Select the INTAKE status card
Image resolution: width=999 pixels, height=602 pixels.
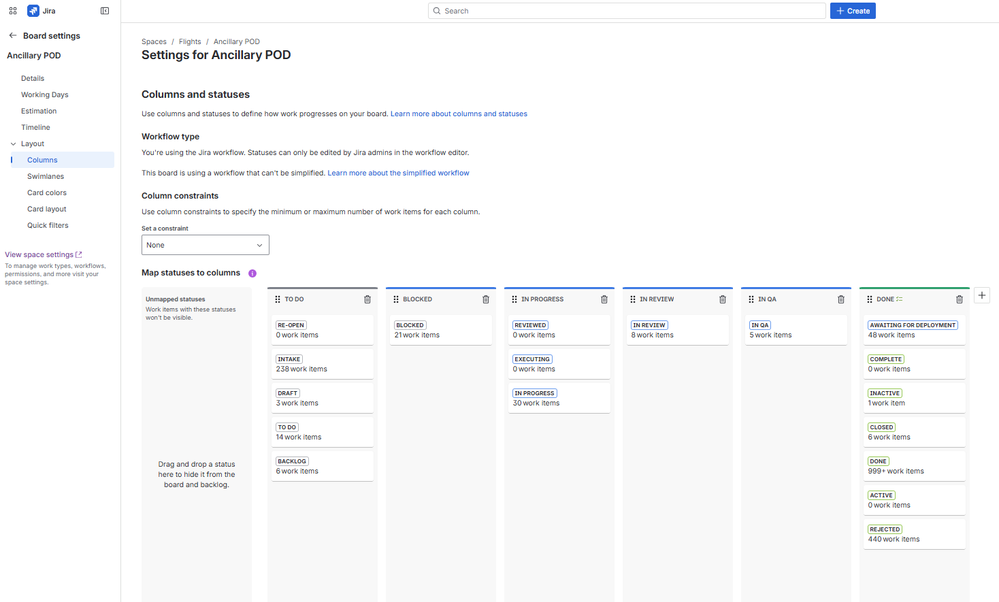pyautogui.click(x=322, y=364)
